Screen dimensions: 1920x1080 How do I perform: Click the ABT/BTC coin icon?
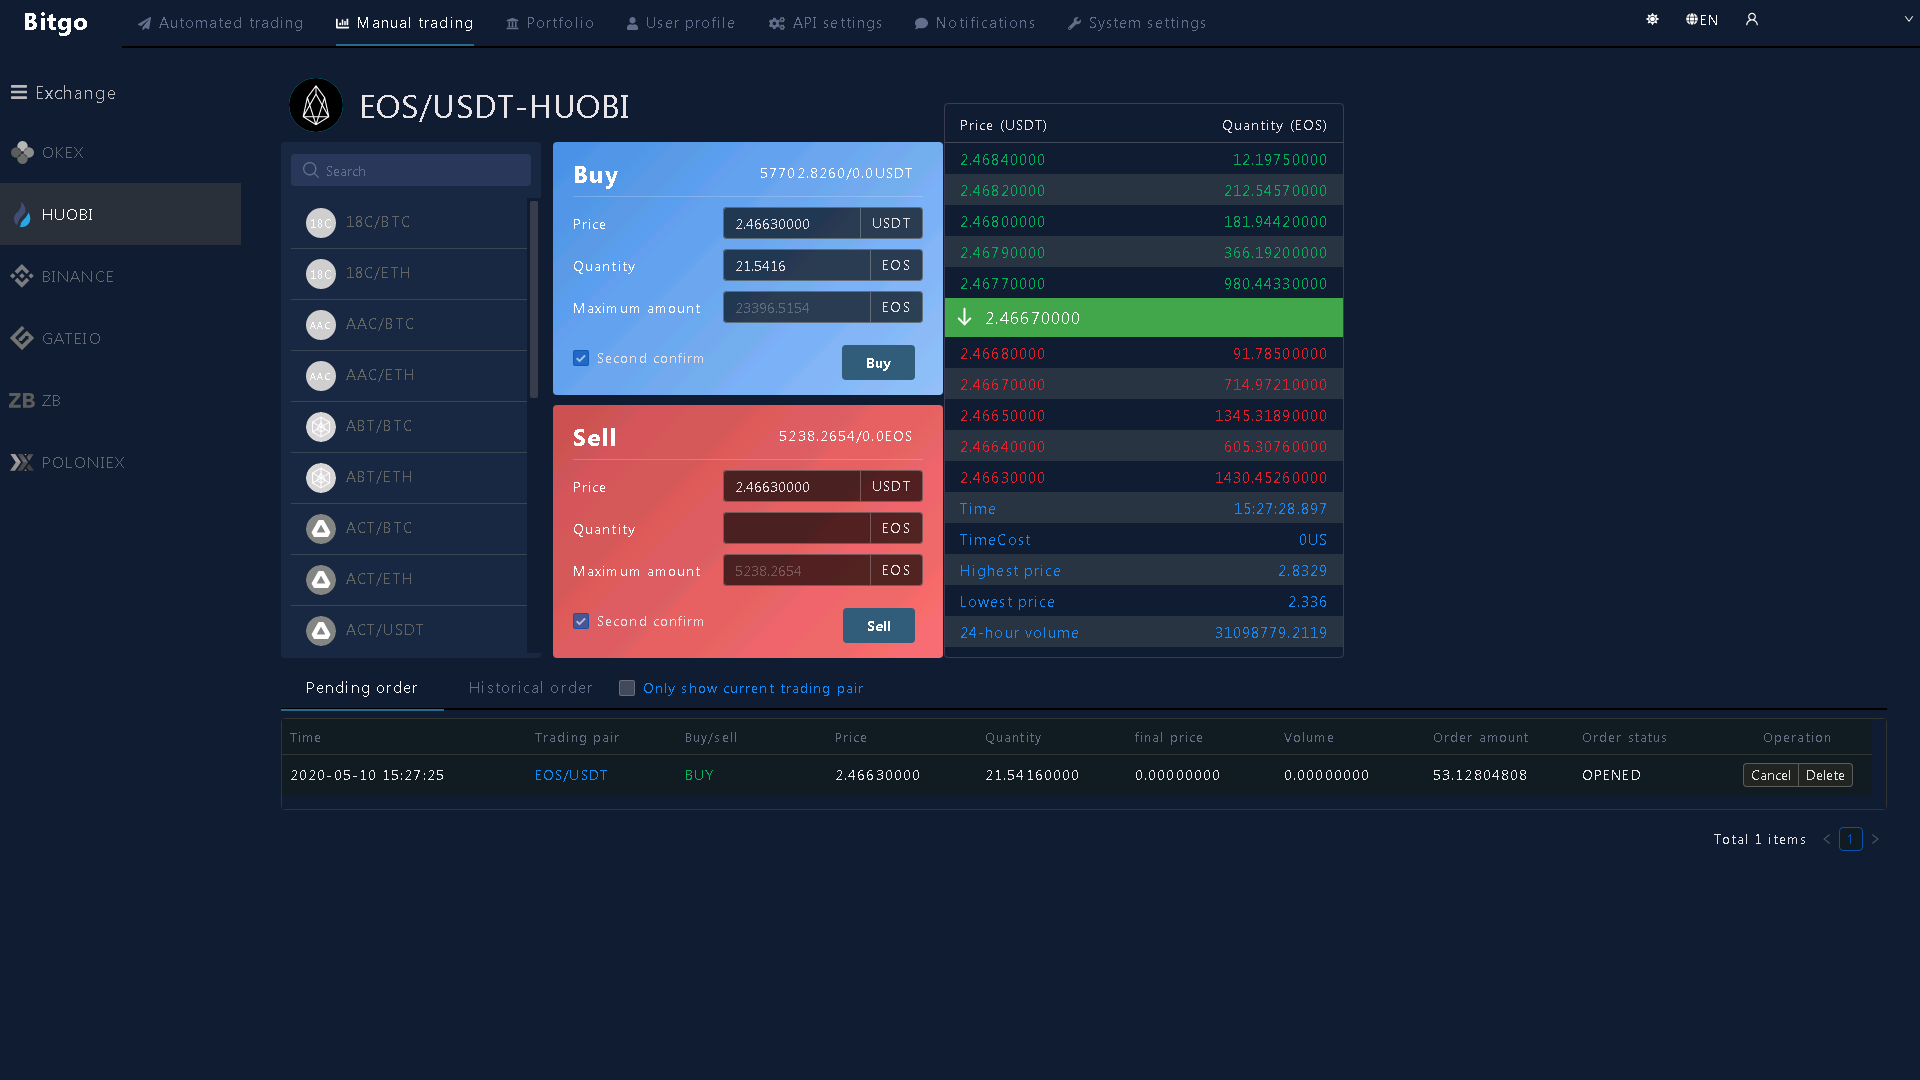tap(320, 427)
